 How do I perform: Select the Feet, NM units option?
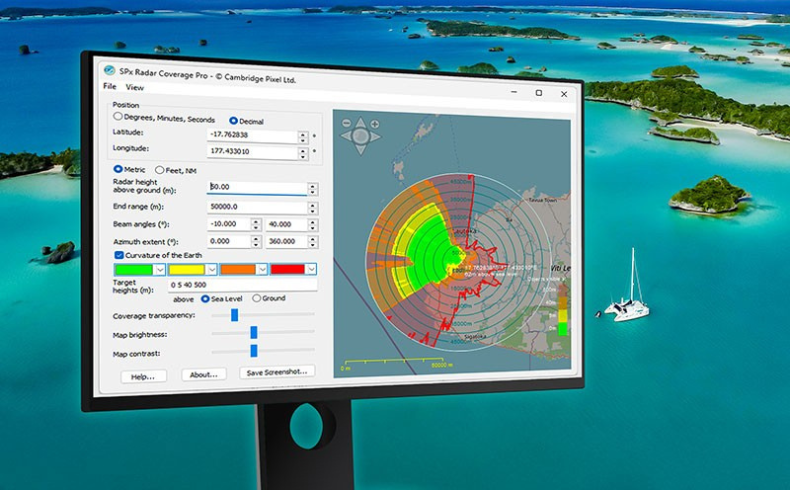coord(160,170)
